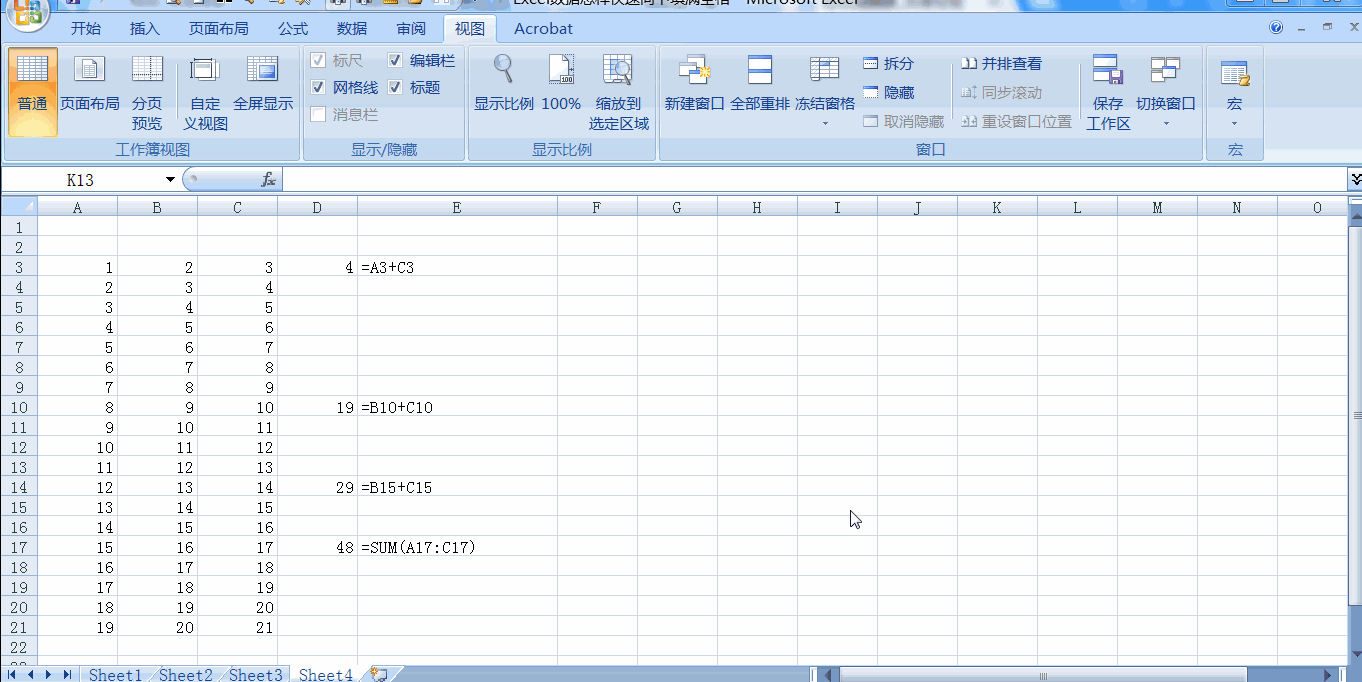Viewport: 1362px width, 682px height.
Task: Toggle the 标尺 ruler checkbox
Action: click(318, 60)
